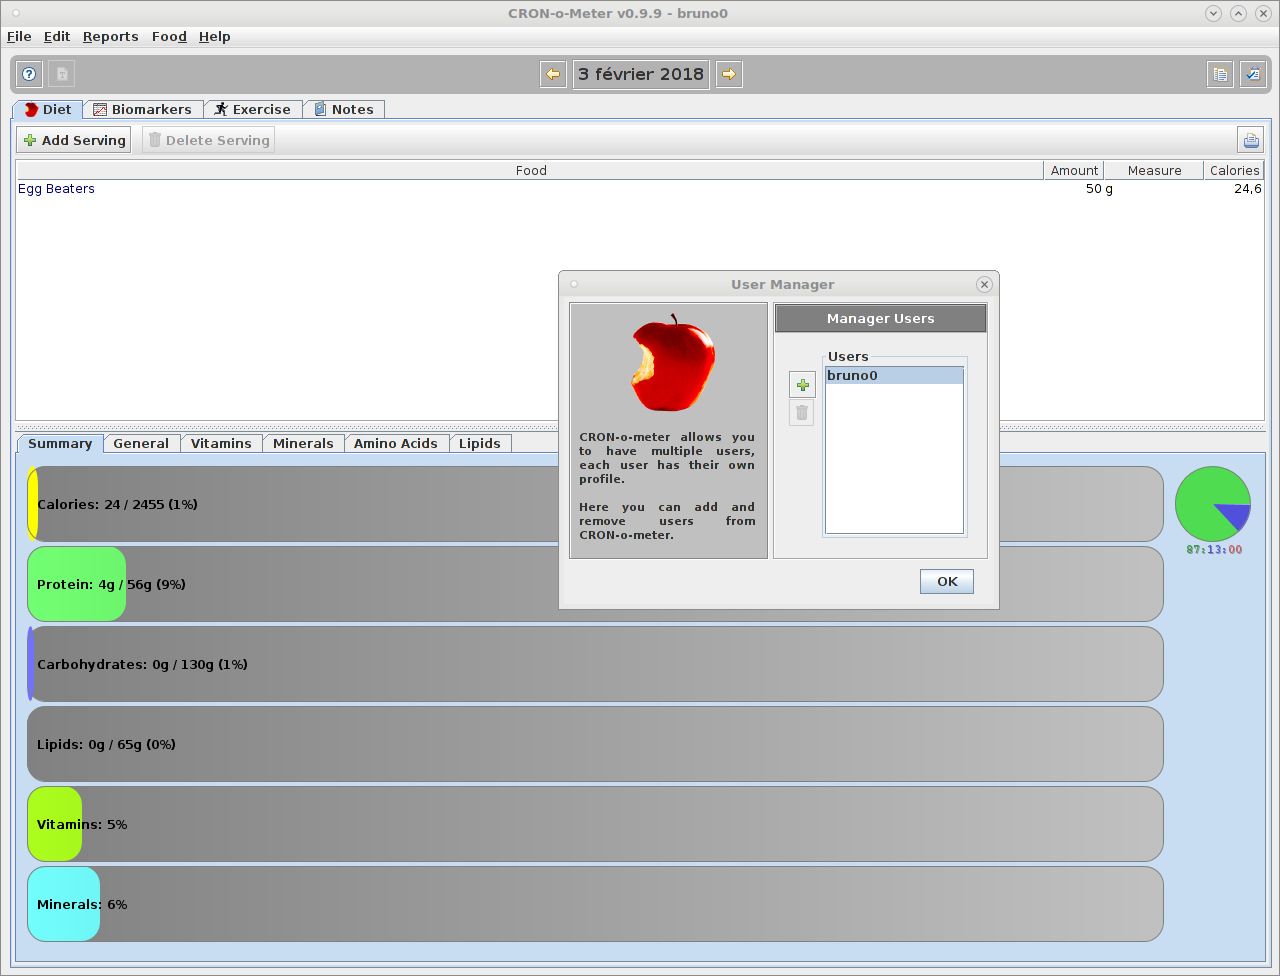Viewport: 1280px width, 976px height.
Task: Switch to the Notes tab
Action: coord(344,109)
